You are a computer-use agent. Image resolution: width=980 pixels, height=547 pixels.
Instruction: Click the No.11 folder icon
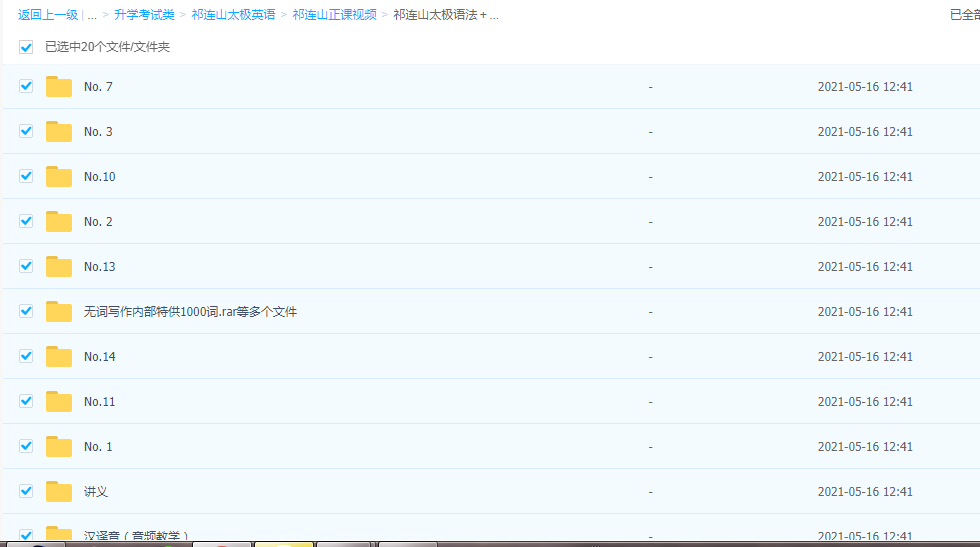(59, 402)
